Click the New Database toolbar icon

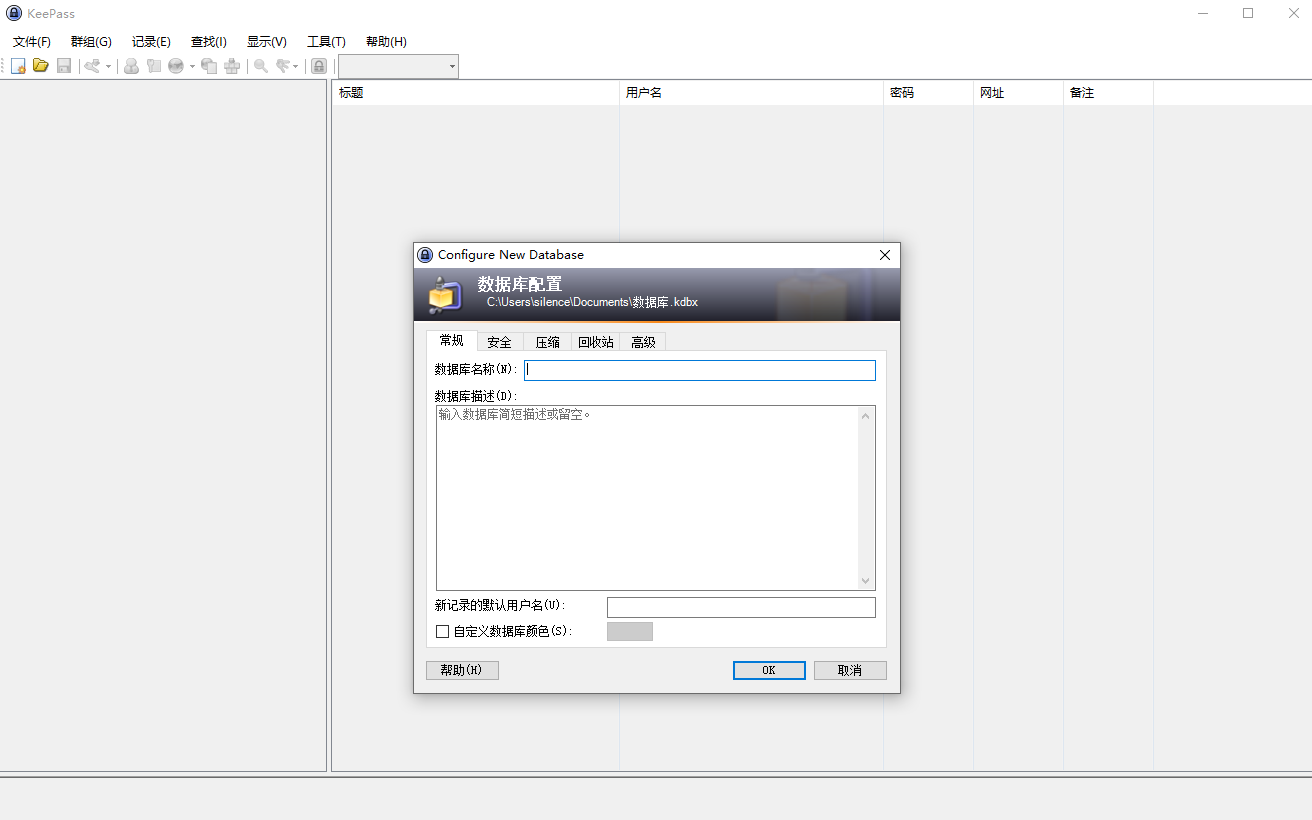[18, 66]
